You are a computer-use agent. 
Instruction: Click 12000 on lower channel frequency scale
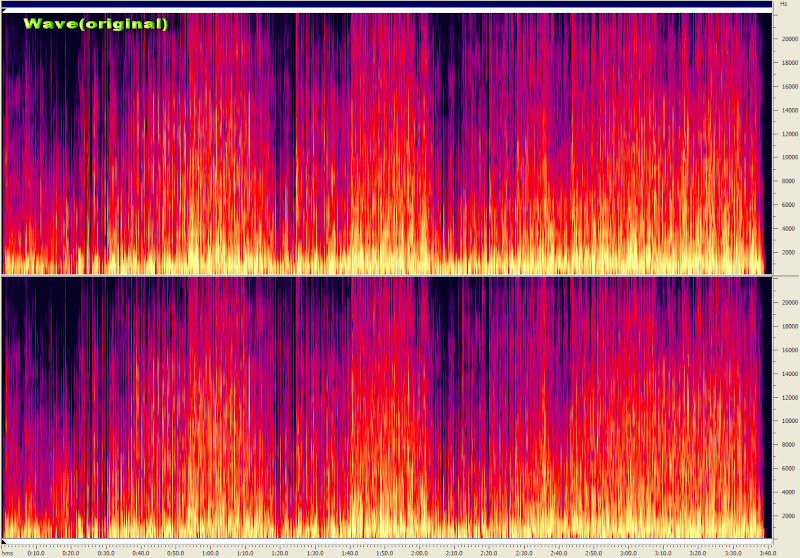[789, 398]
